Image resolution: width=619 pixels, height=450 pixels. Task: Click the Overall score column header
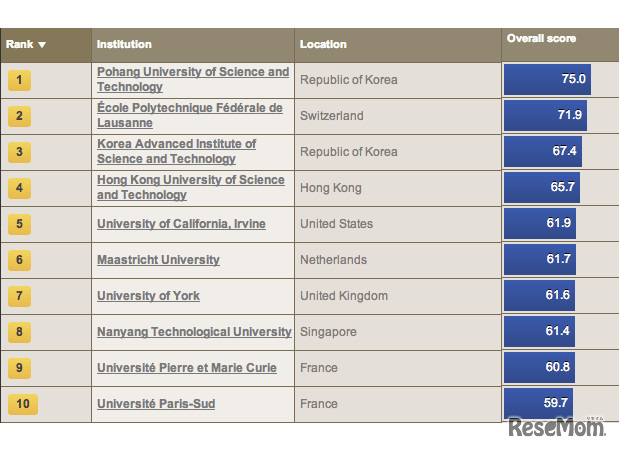(x=541, y=39)
